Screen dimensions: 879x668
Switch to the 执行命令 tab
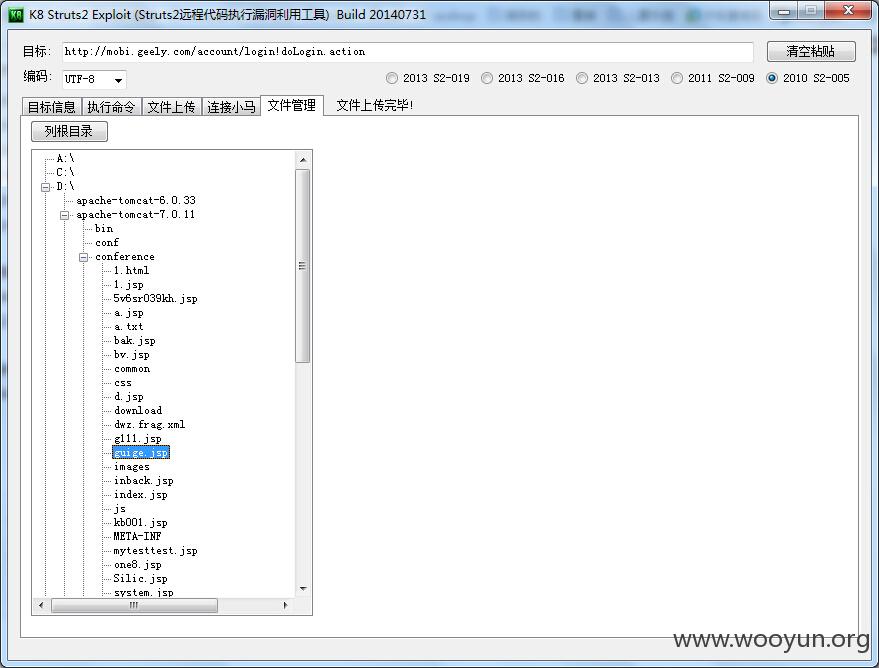(x=111, y=106)
